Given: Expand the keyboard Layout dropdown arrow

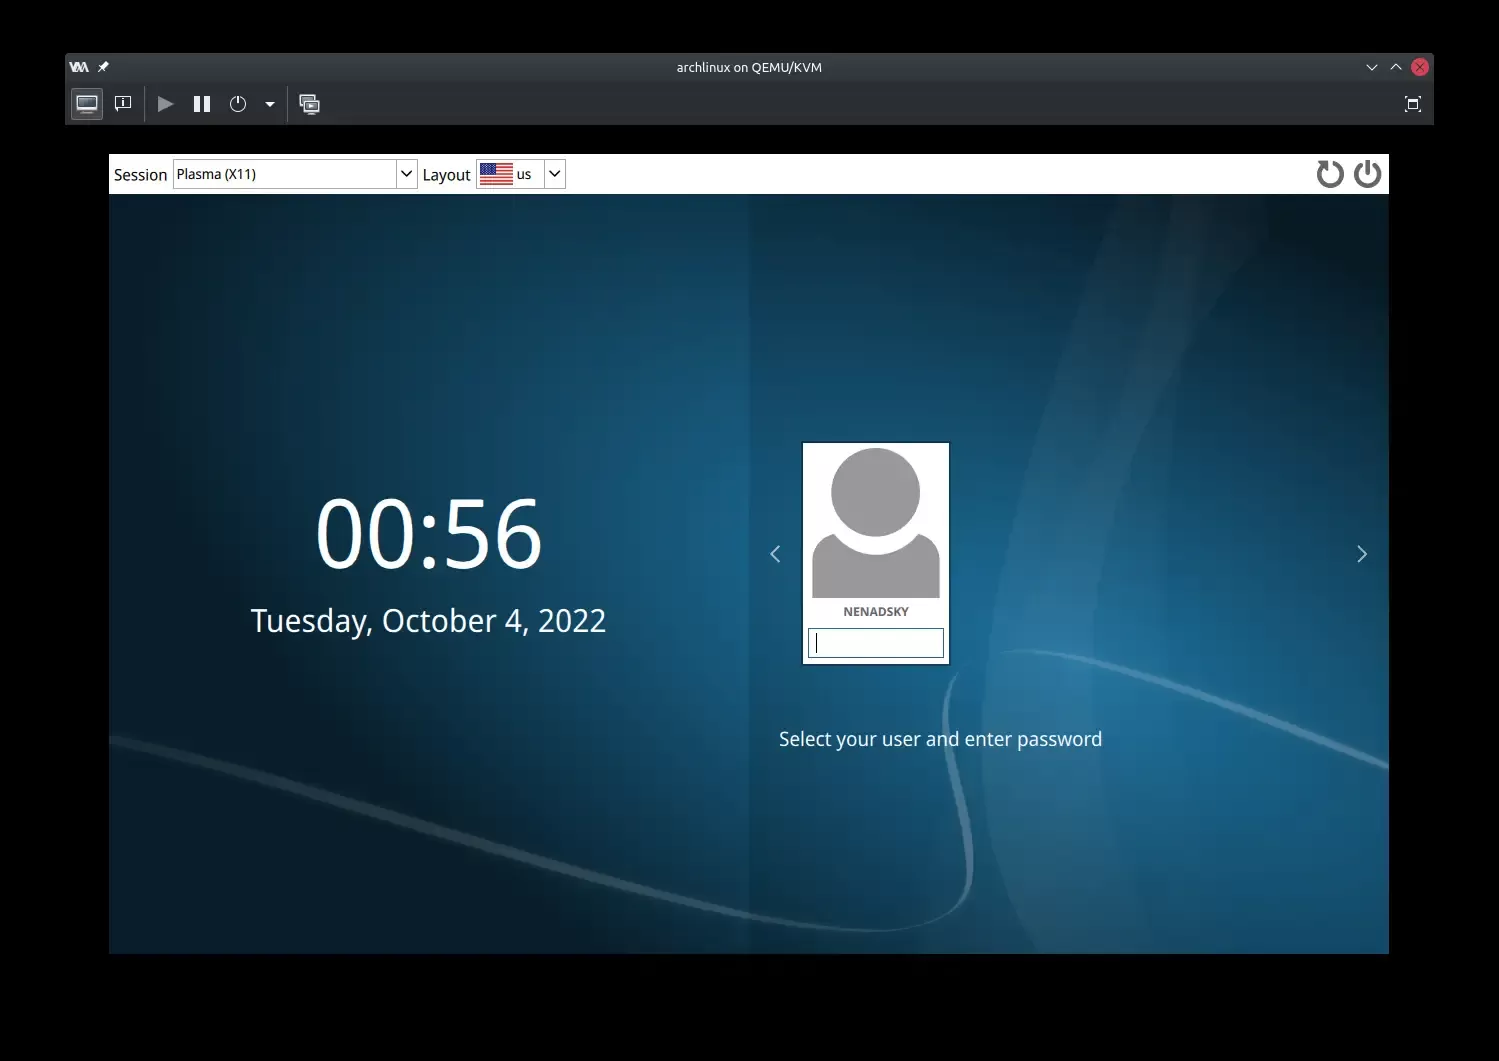Looking at the screenshot, I should coord(555,174).
